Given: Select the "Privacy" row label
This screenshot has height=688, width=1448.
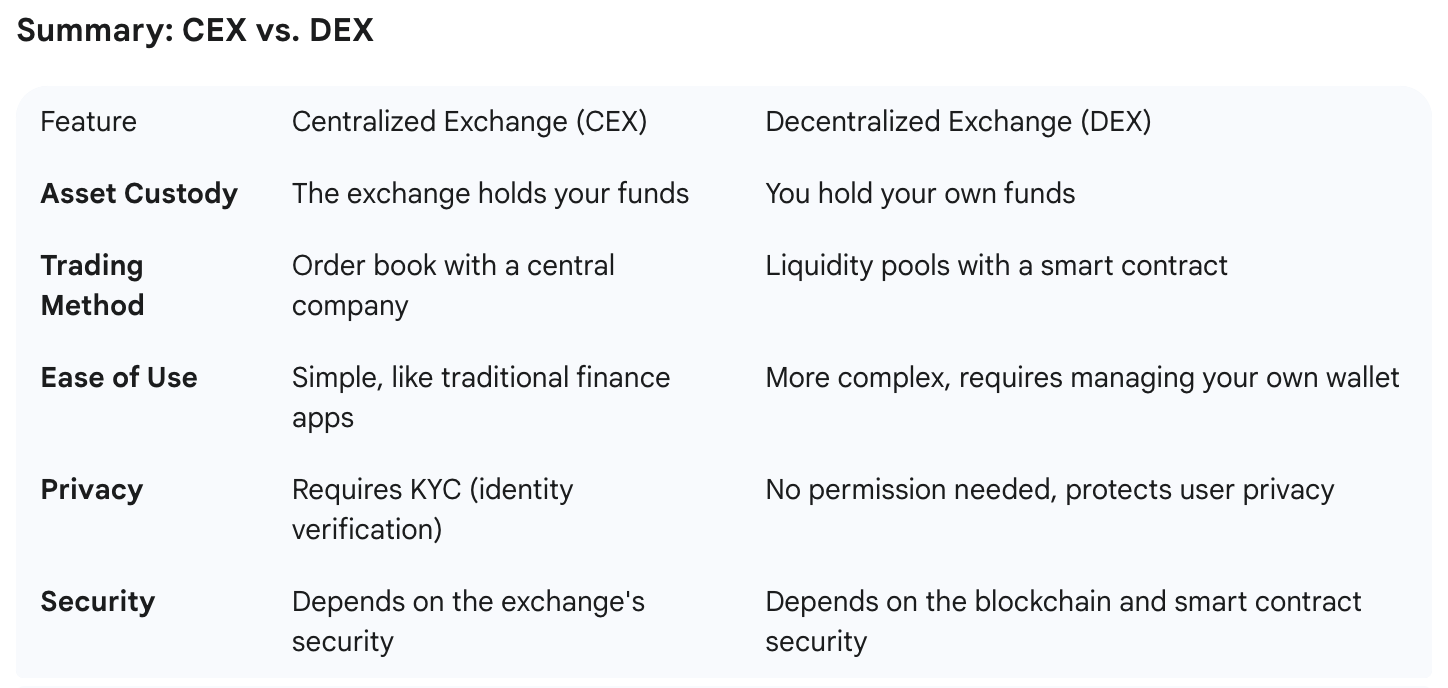Looking at the screenshot, I should point(92,490).
